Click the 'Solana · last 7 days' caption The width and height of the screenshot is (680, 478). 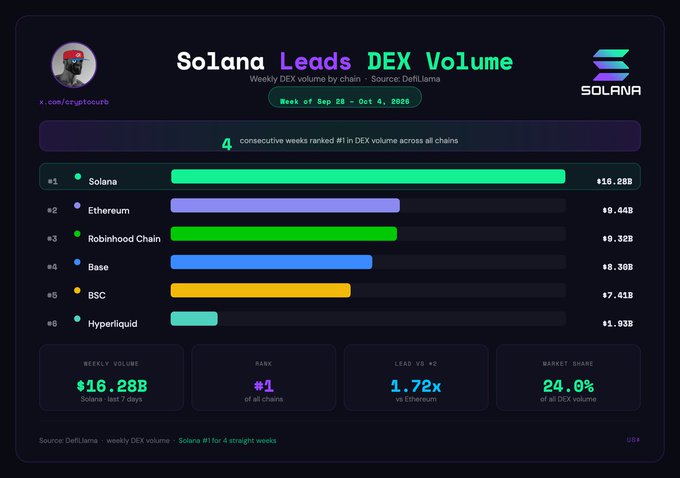111,399
